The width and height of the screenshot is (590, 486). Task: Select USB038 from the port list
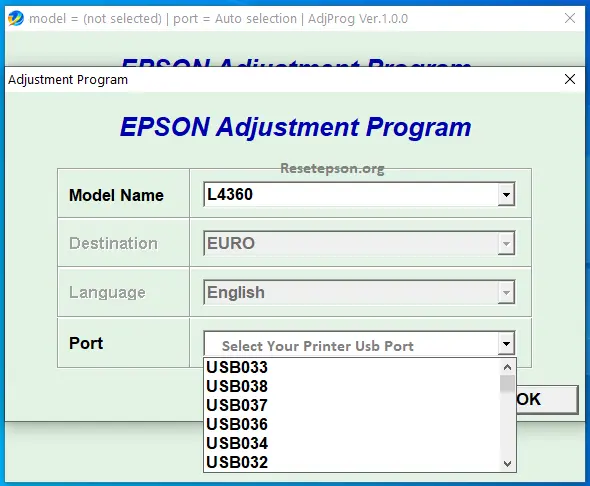(x=352, y=386)
